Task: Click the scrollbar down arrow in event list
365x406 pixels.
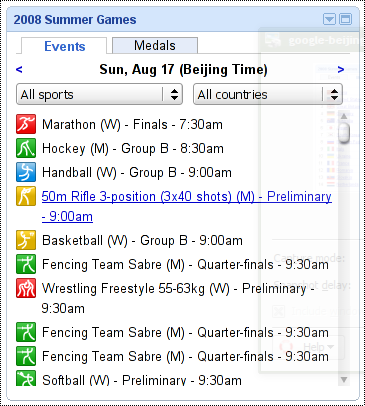Action: click(344, 379)
